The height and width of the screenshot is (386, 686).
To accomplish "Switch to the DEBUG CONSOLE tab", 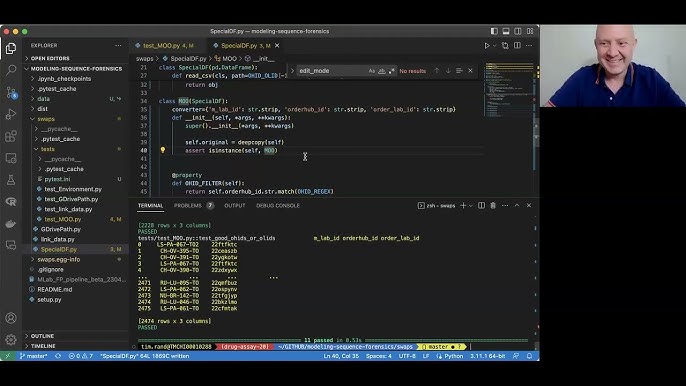I will [278, 205].
